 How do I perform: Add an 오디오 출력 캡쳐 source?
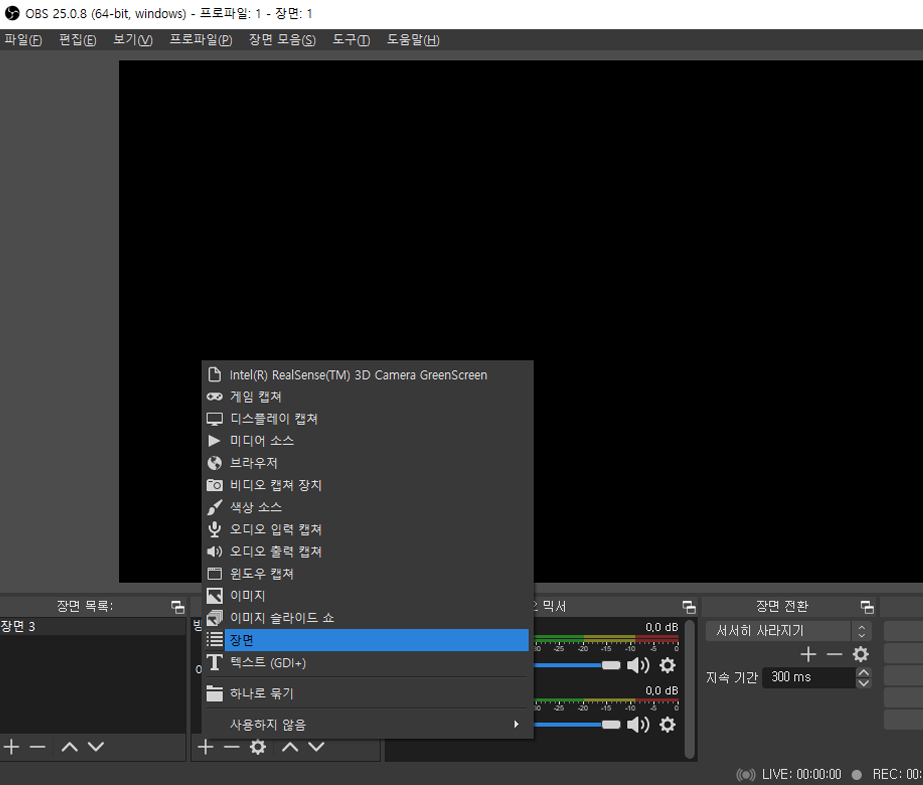[367, 551]
